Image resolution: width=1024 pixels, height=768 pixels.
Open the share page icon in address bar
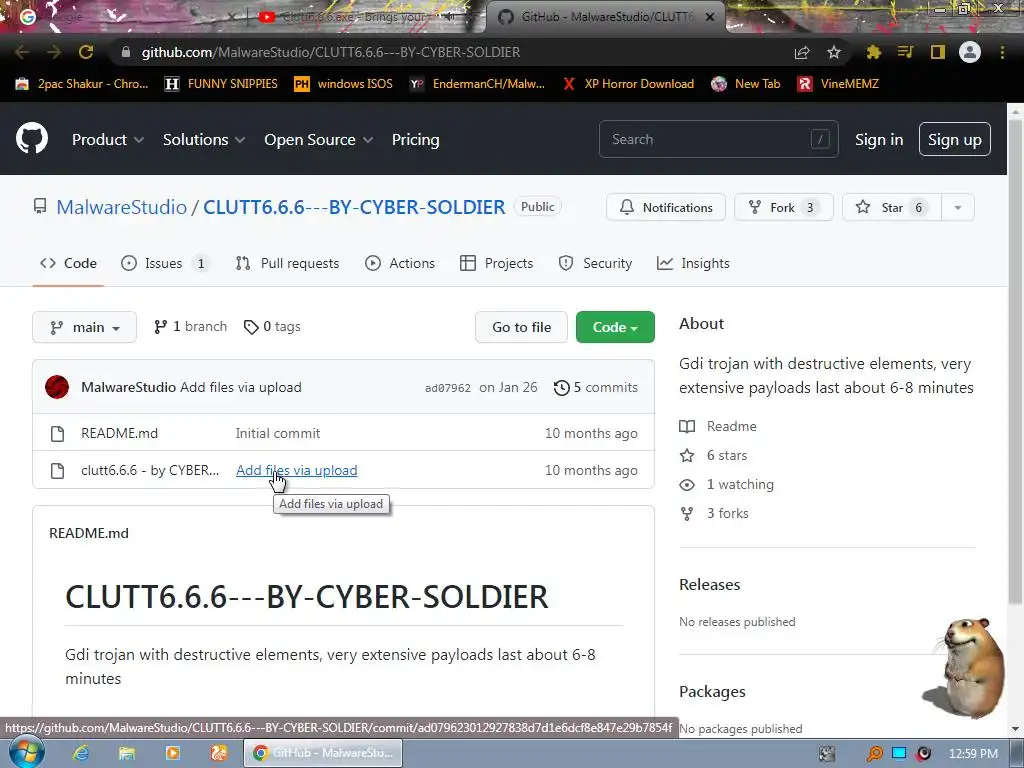click(x=802, y=52)
